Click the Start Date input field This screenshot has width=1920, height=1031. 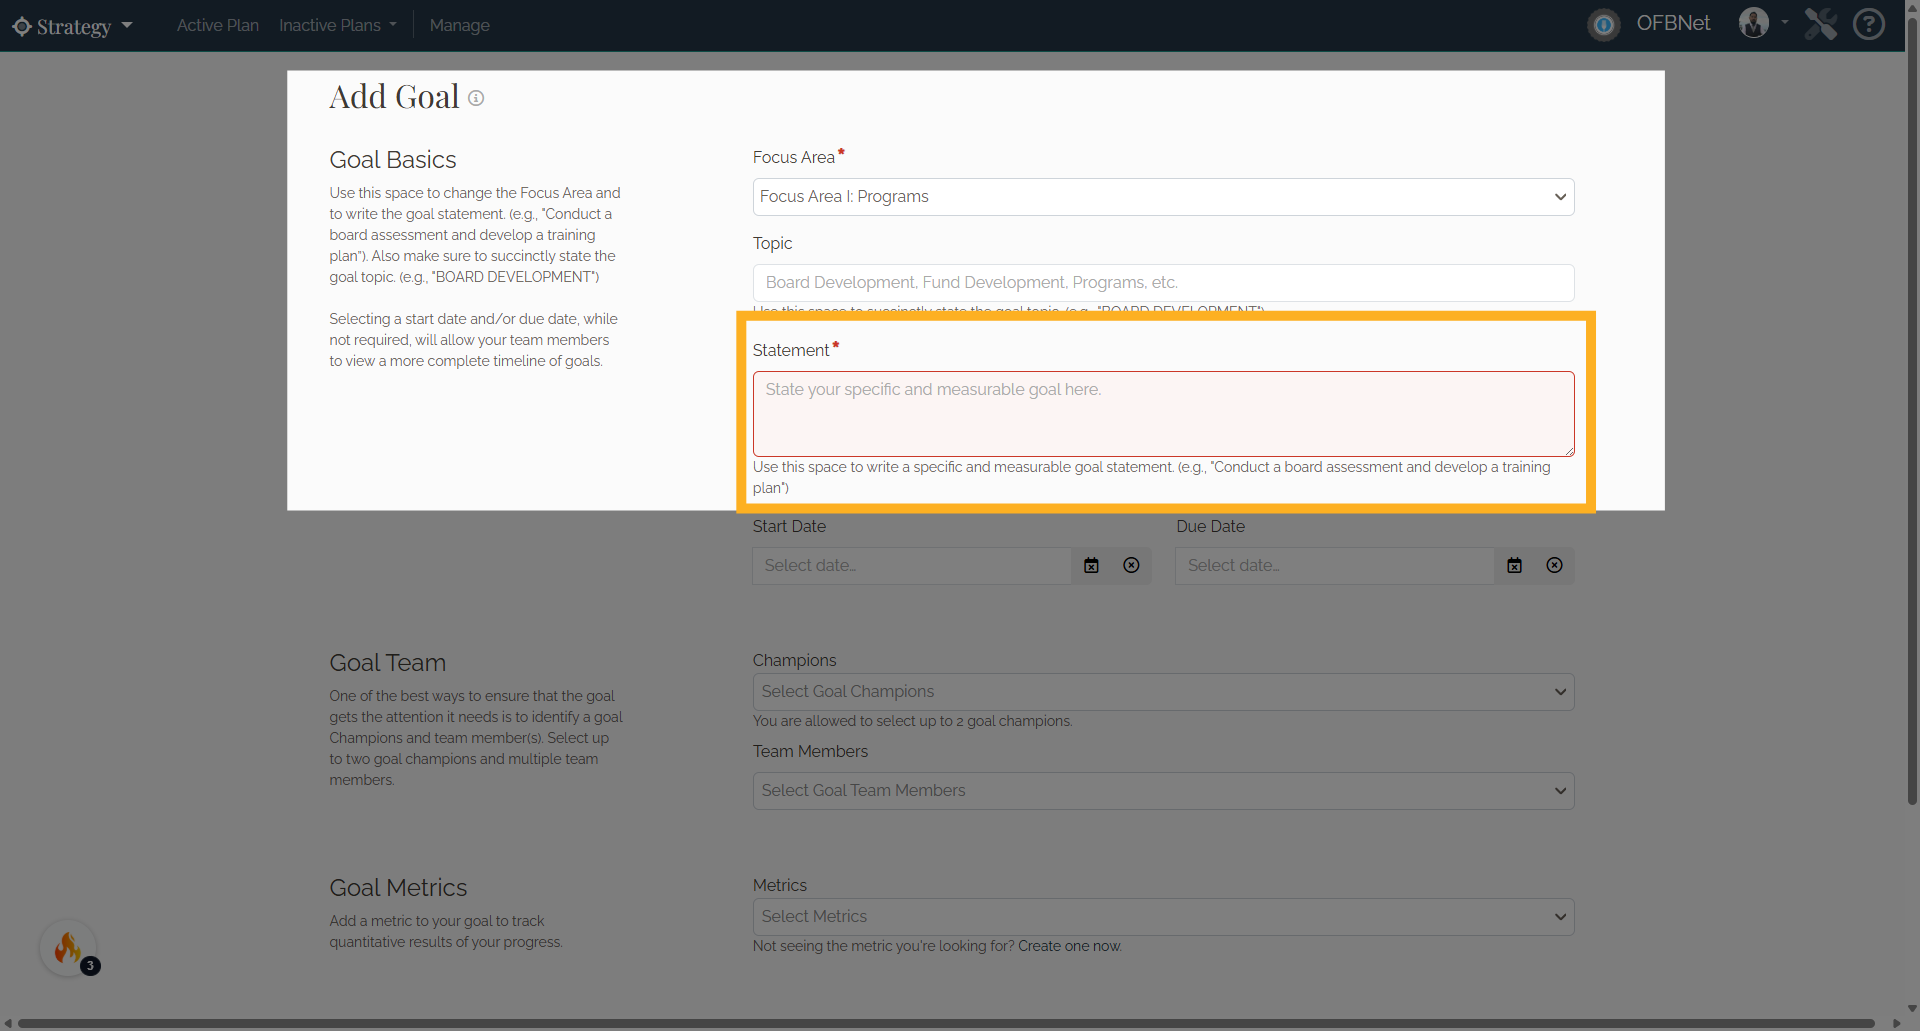point(911,566)
